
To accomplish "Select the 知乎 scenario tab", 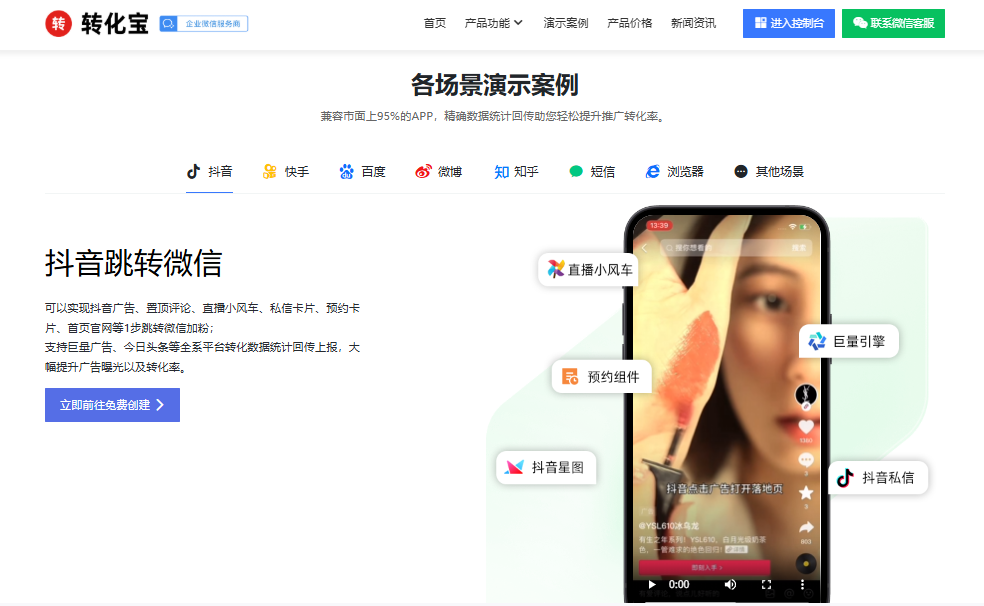I will (516, 171).
